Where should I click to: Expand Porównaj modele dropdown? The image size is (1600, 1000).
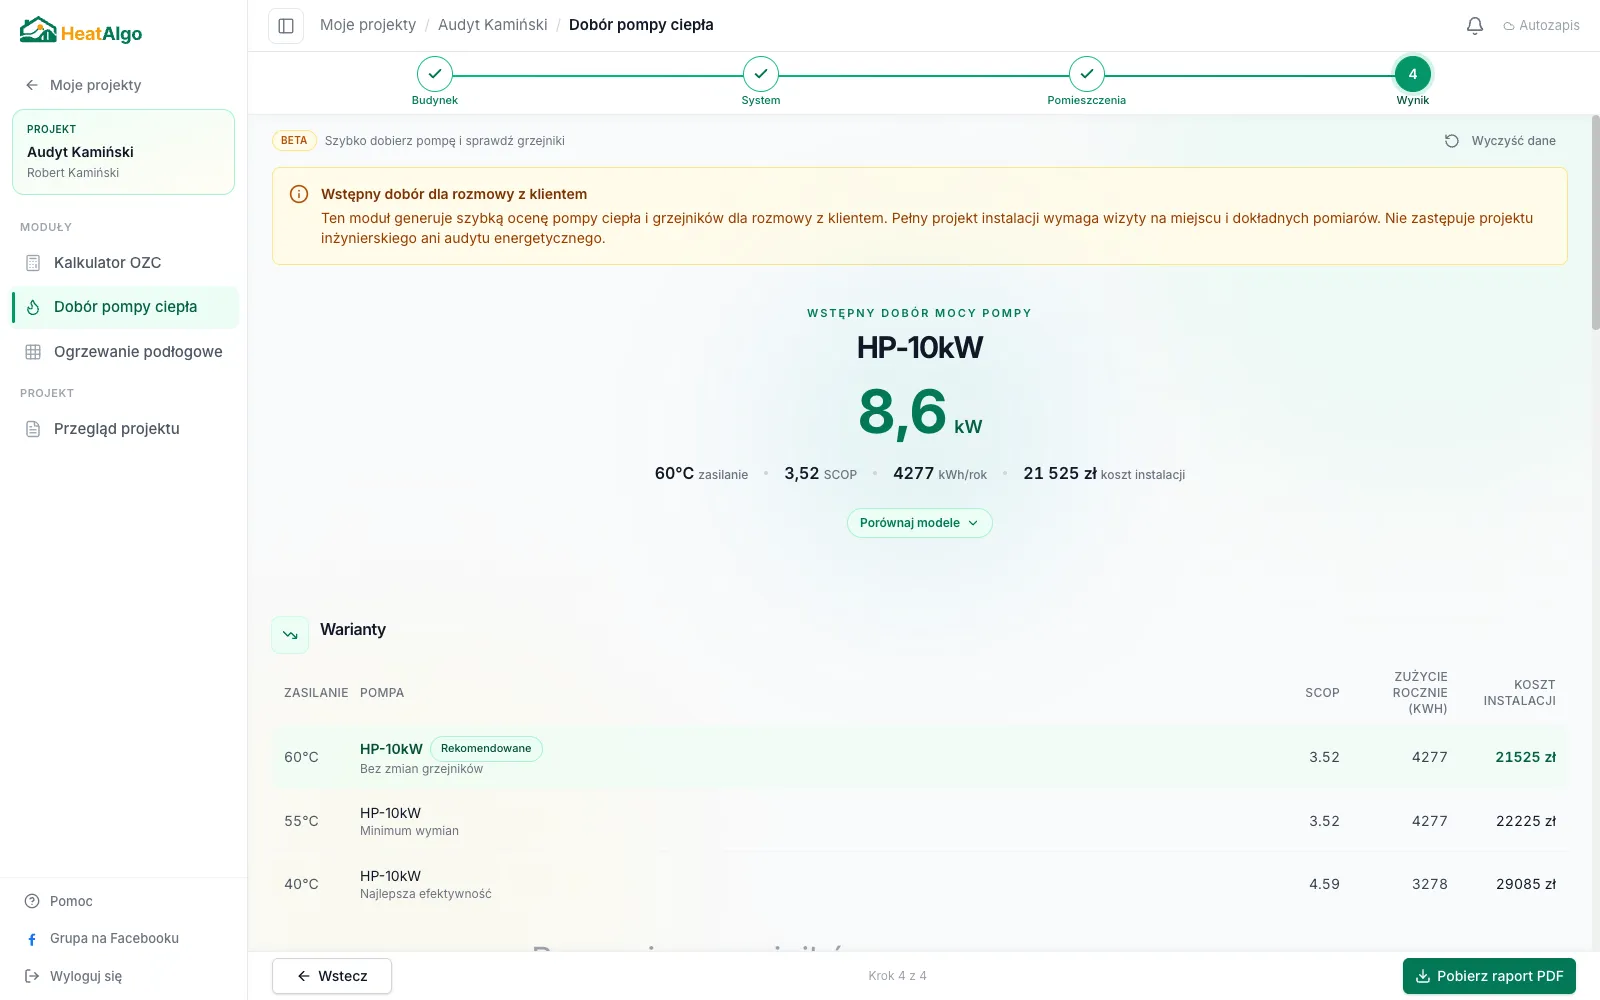tap(920, 523)
